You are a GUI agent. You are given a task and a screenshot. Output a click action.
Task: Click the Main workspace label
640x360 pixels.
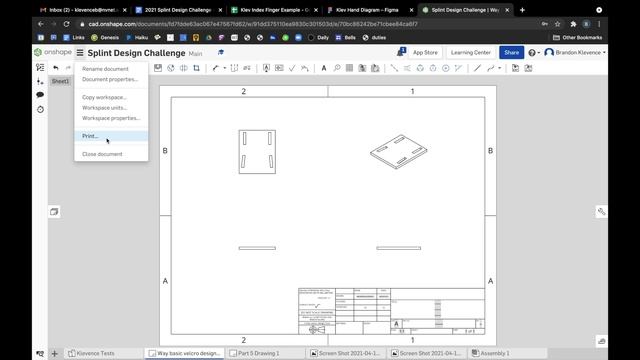click(196, 53)
